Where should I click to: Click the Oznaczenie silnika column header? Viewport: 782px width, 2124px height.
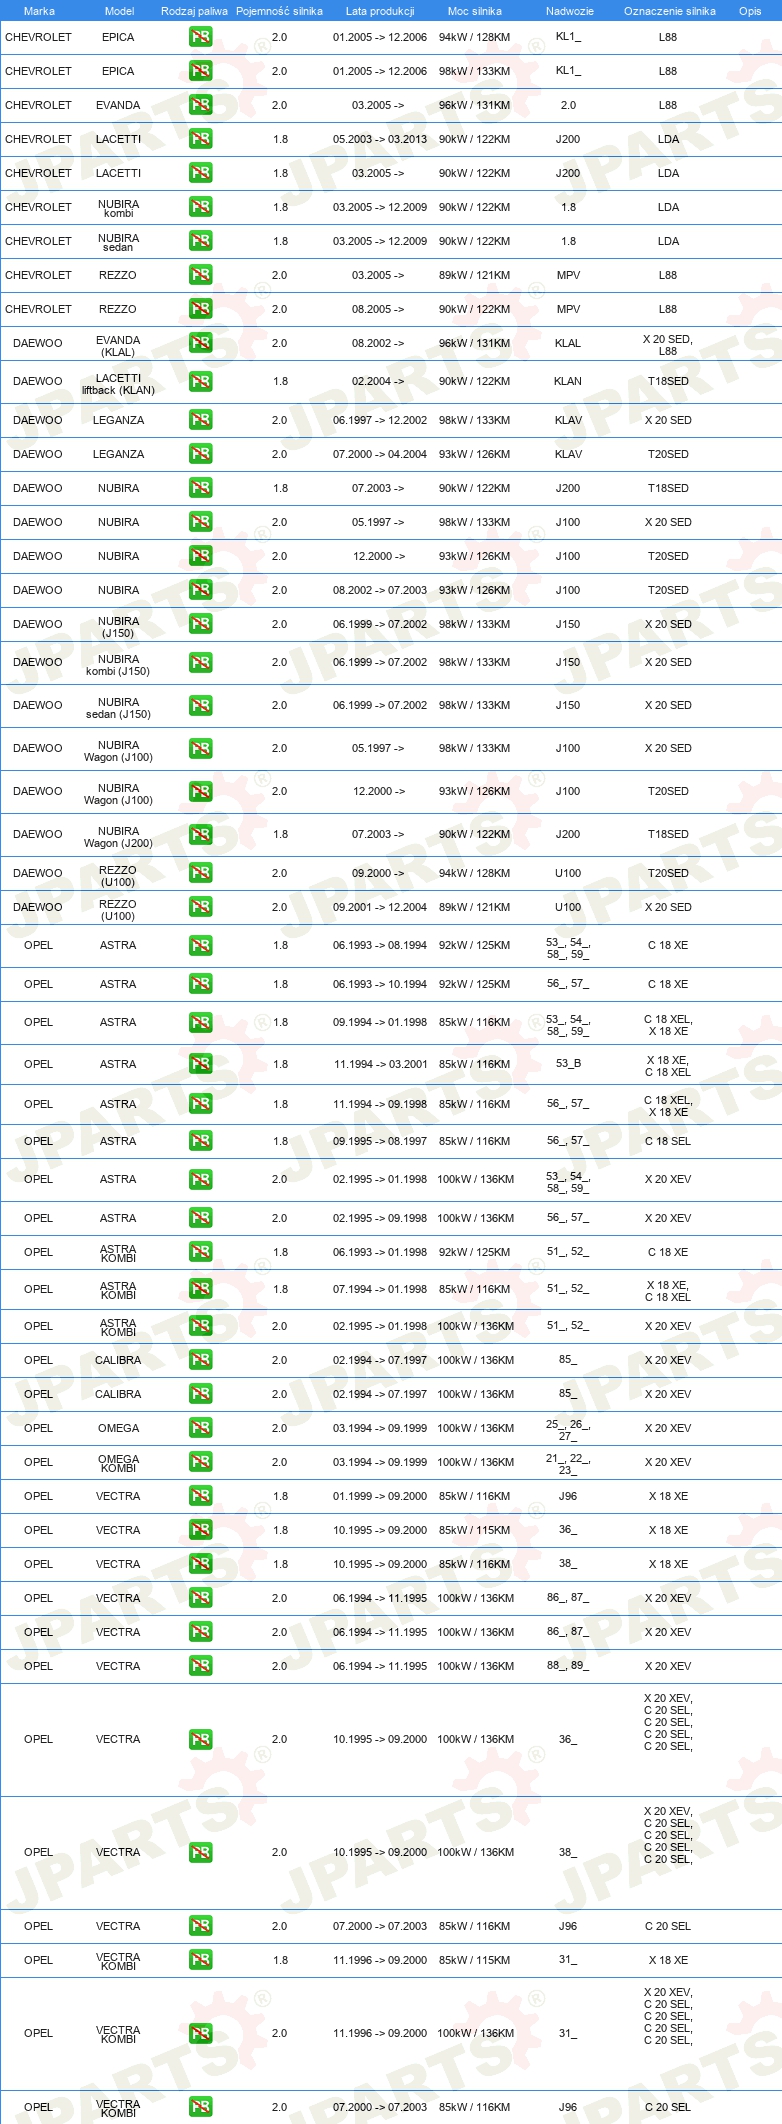point(670,11)
